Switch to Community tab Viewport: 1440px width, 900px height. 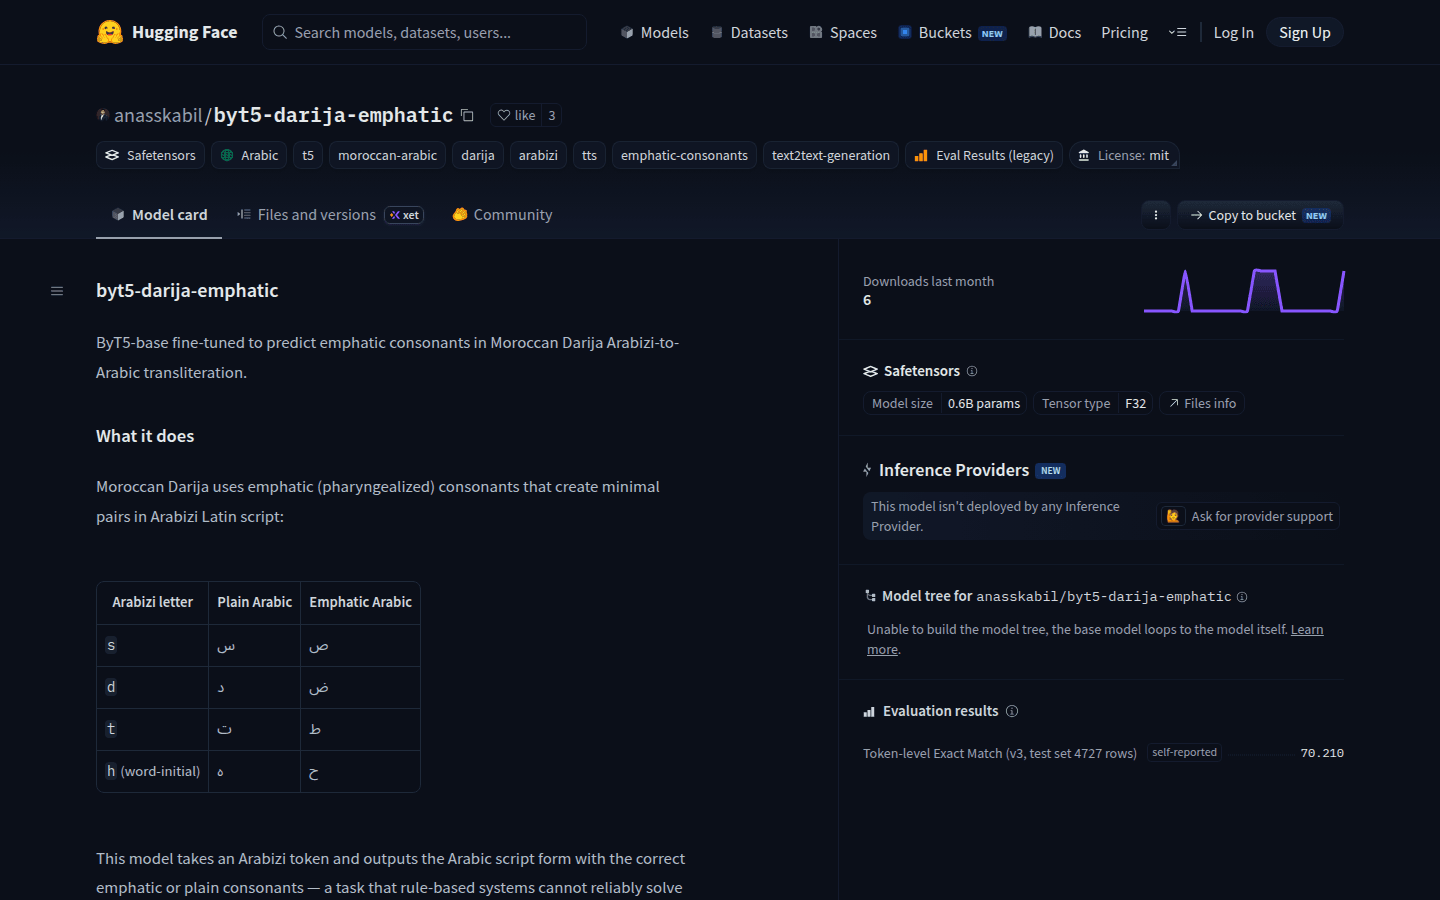(x=502, y=215)
